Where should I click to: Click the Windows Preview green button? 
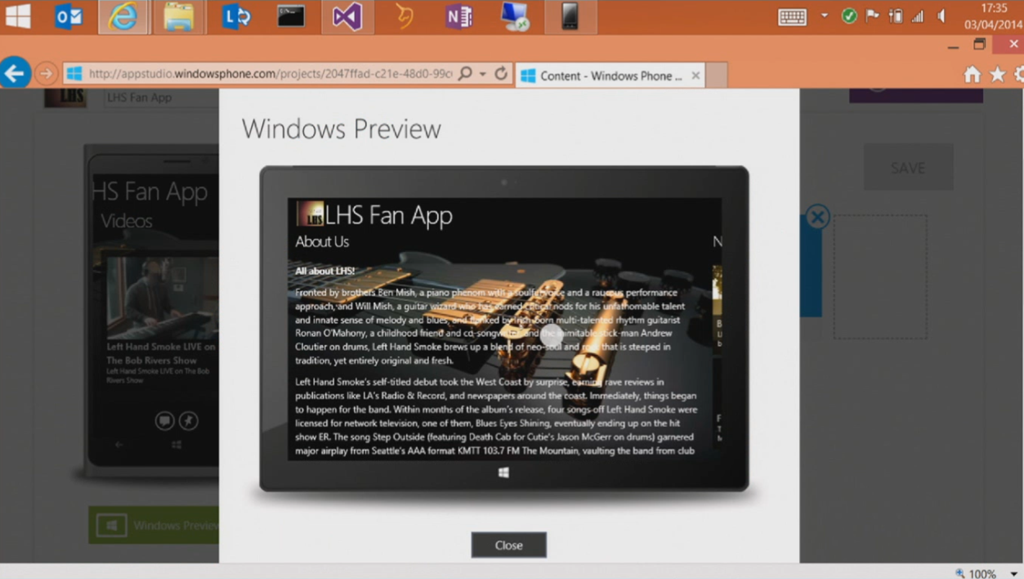pos(154,525)
